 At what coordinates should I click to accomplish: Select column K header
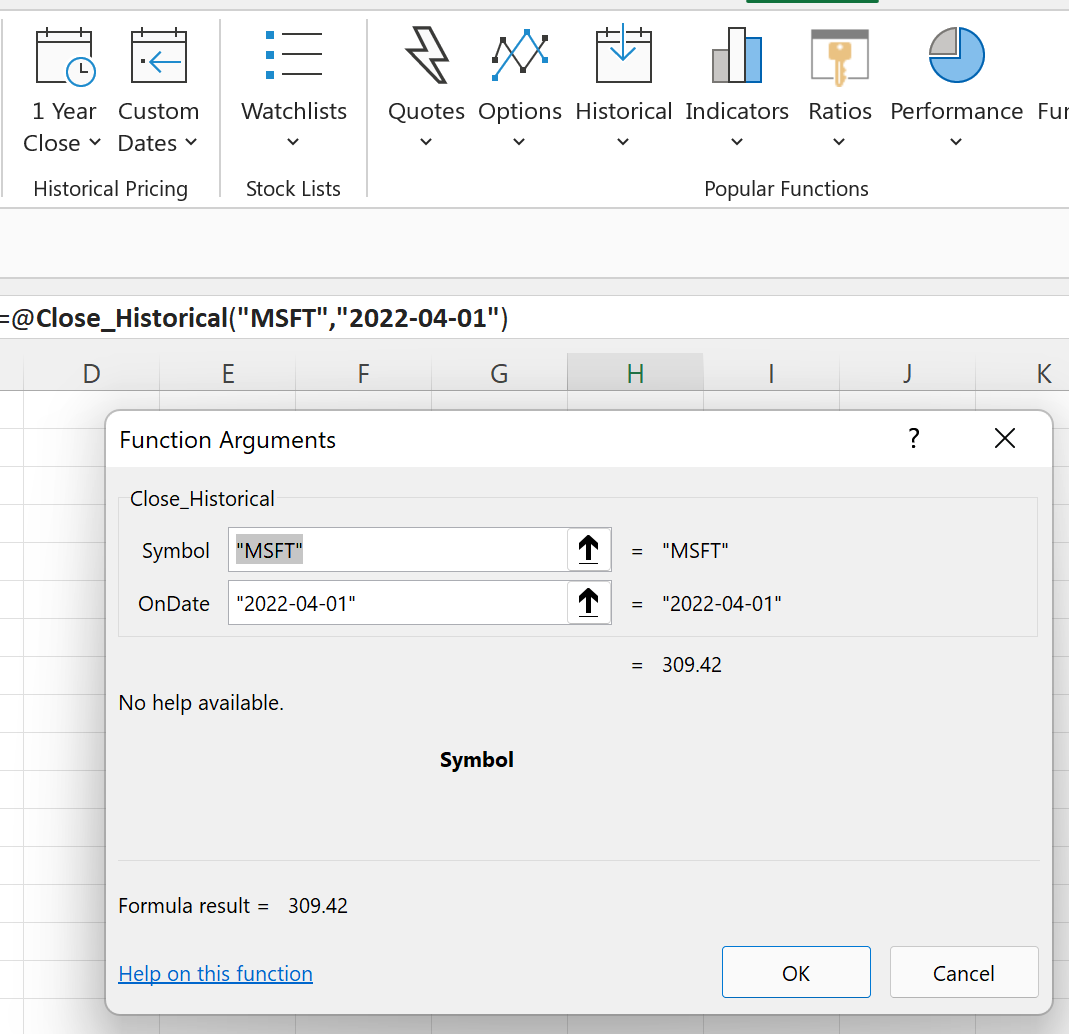click(x=1023, y=373)
